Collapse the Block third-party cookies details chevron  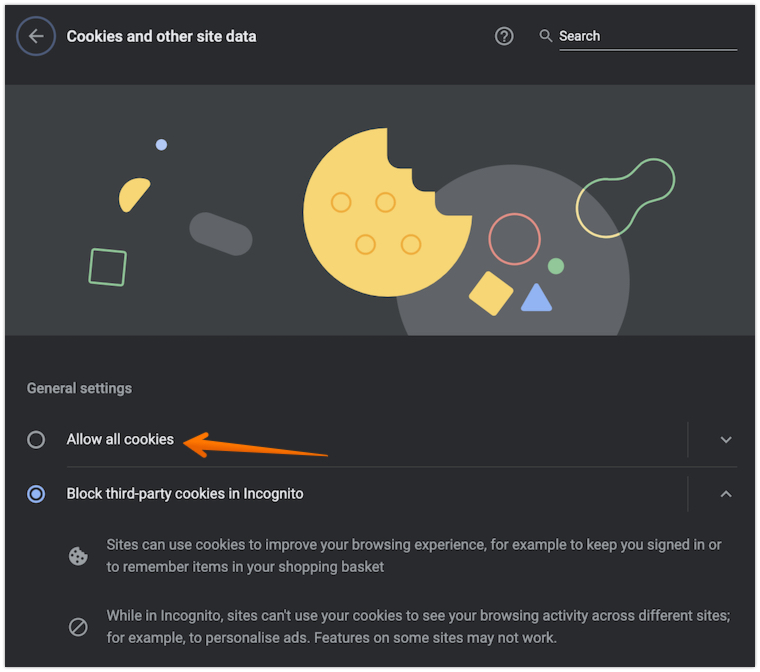coord(726,494)
